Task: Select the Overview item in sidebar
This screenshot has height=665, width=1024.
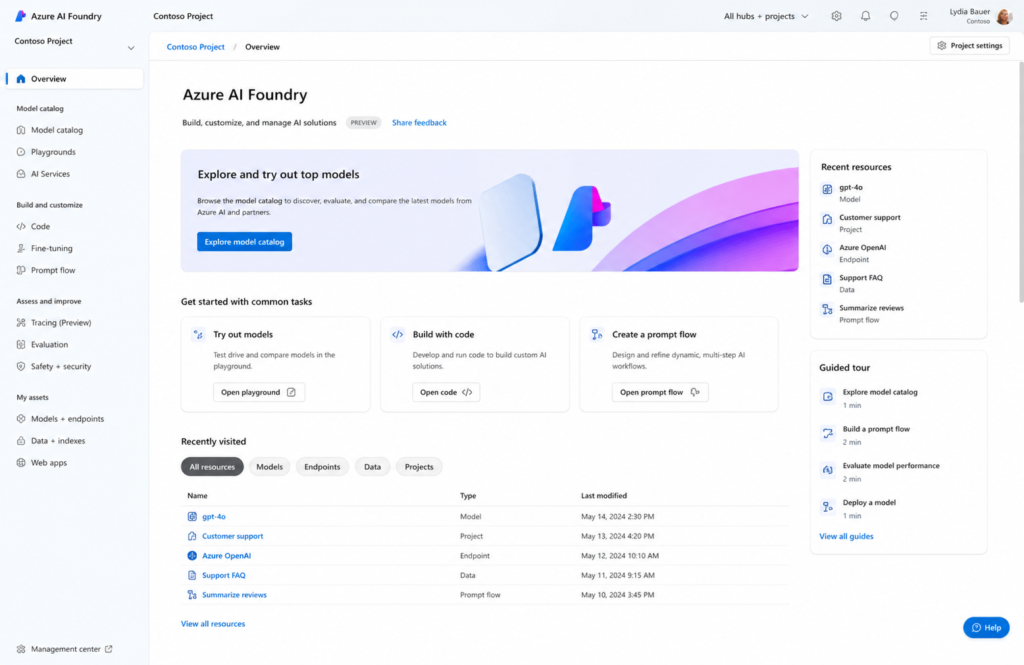Action: click(74, 78)
